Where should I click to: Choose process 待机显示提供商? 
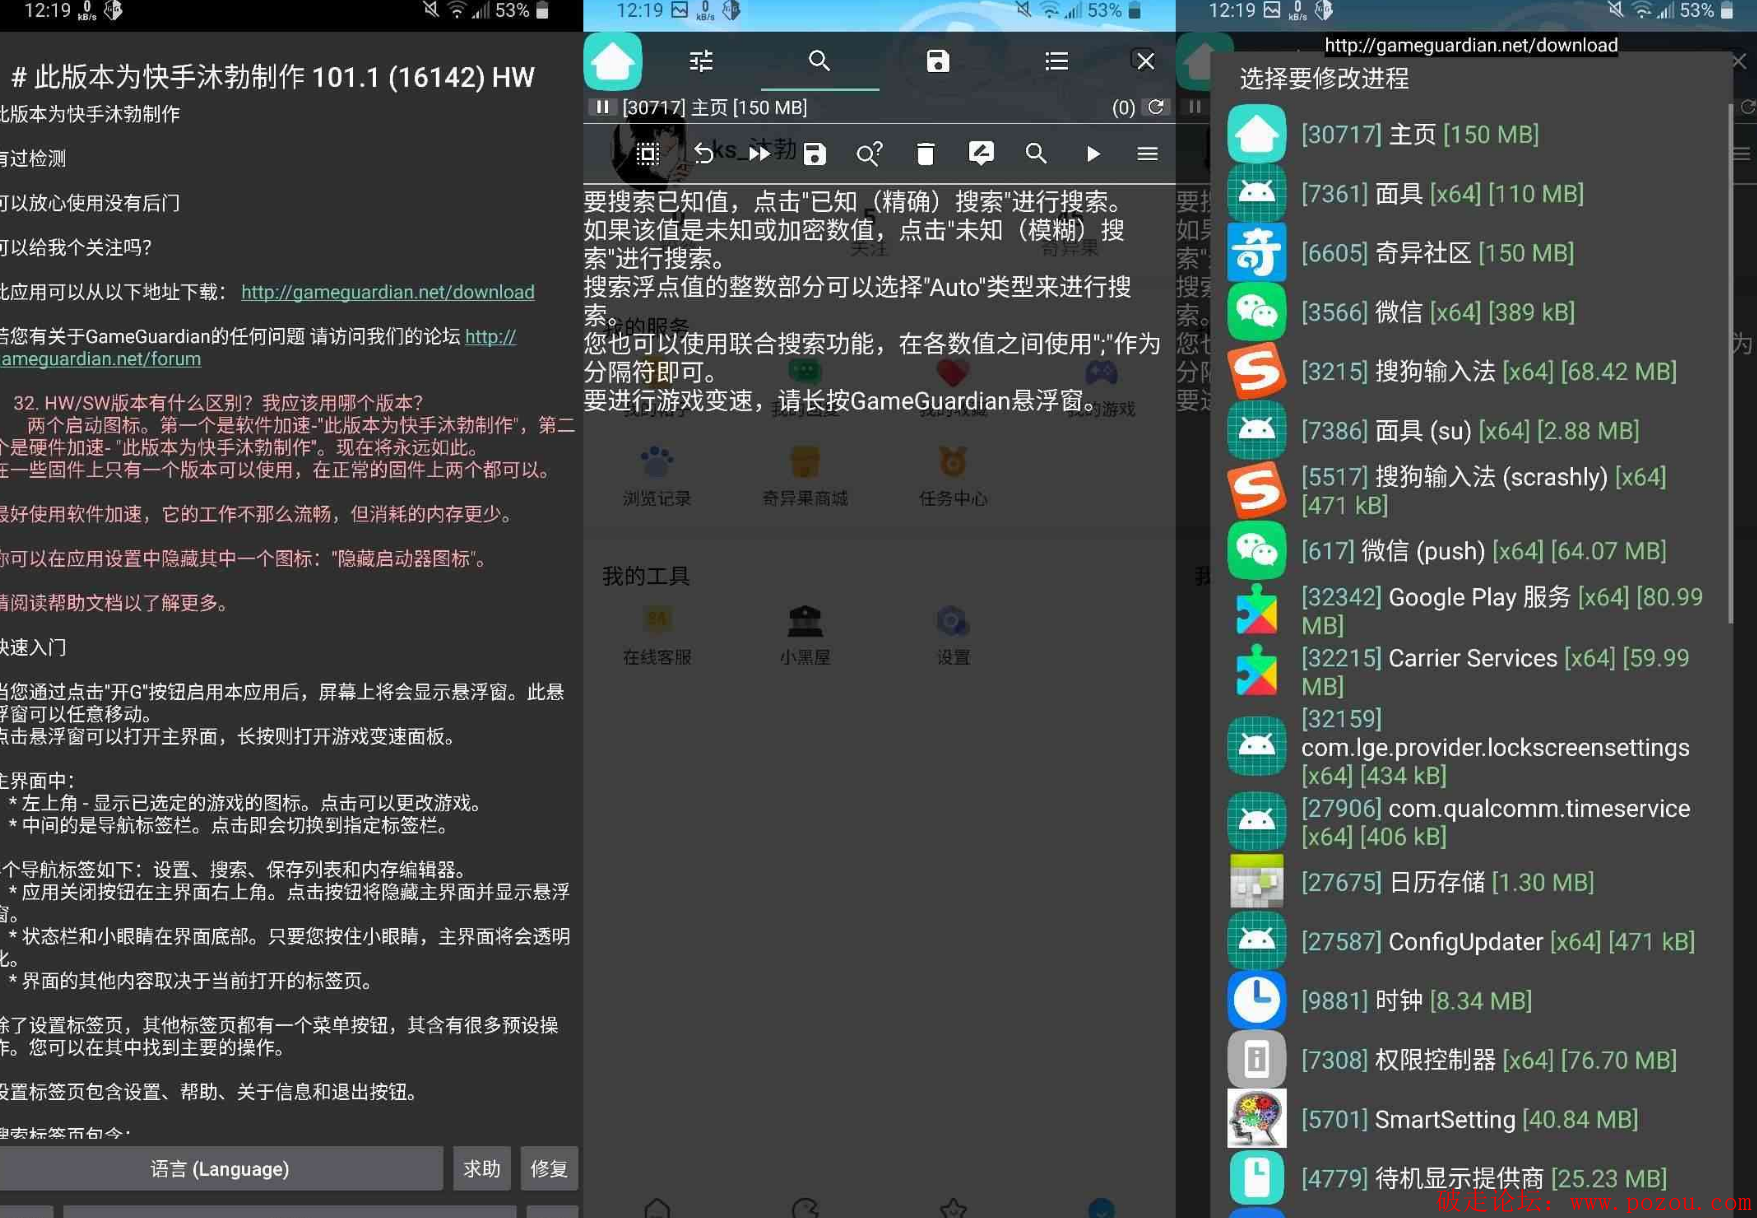[x=1470, y=1178]
